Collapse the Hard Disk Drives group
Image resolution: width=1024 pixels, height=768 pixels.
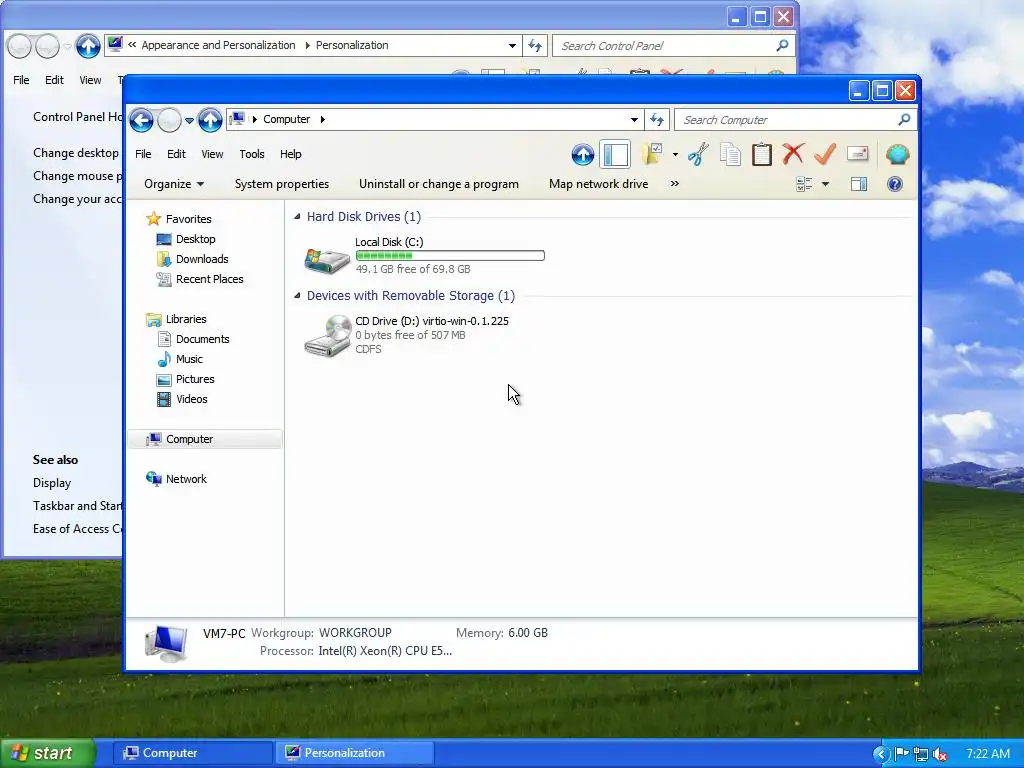point(297,216)
